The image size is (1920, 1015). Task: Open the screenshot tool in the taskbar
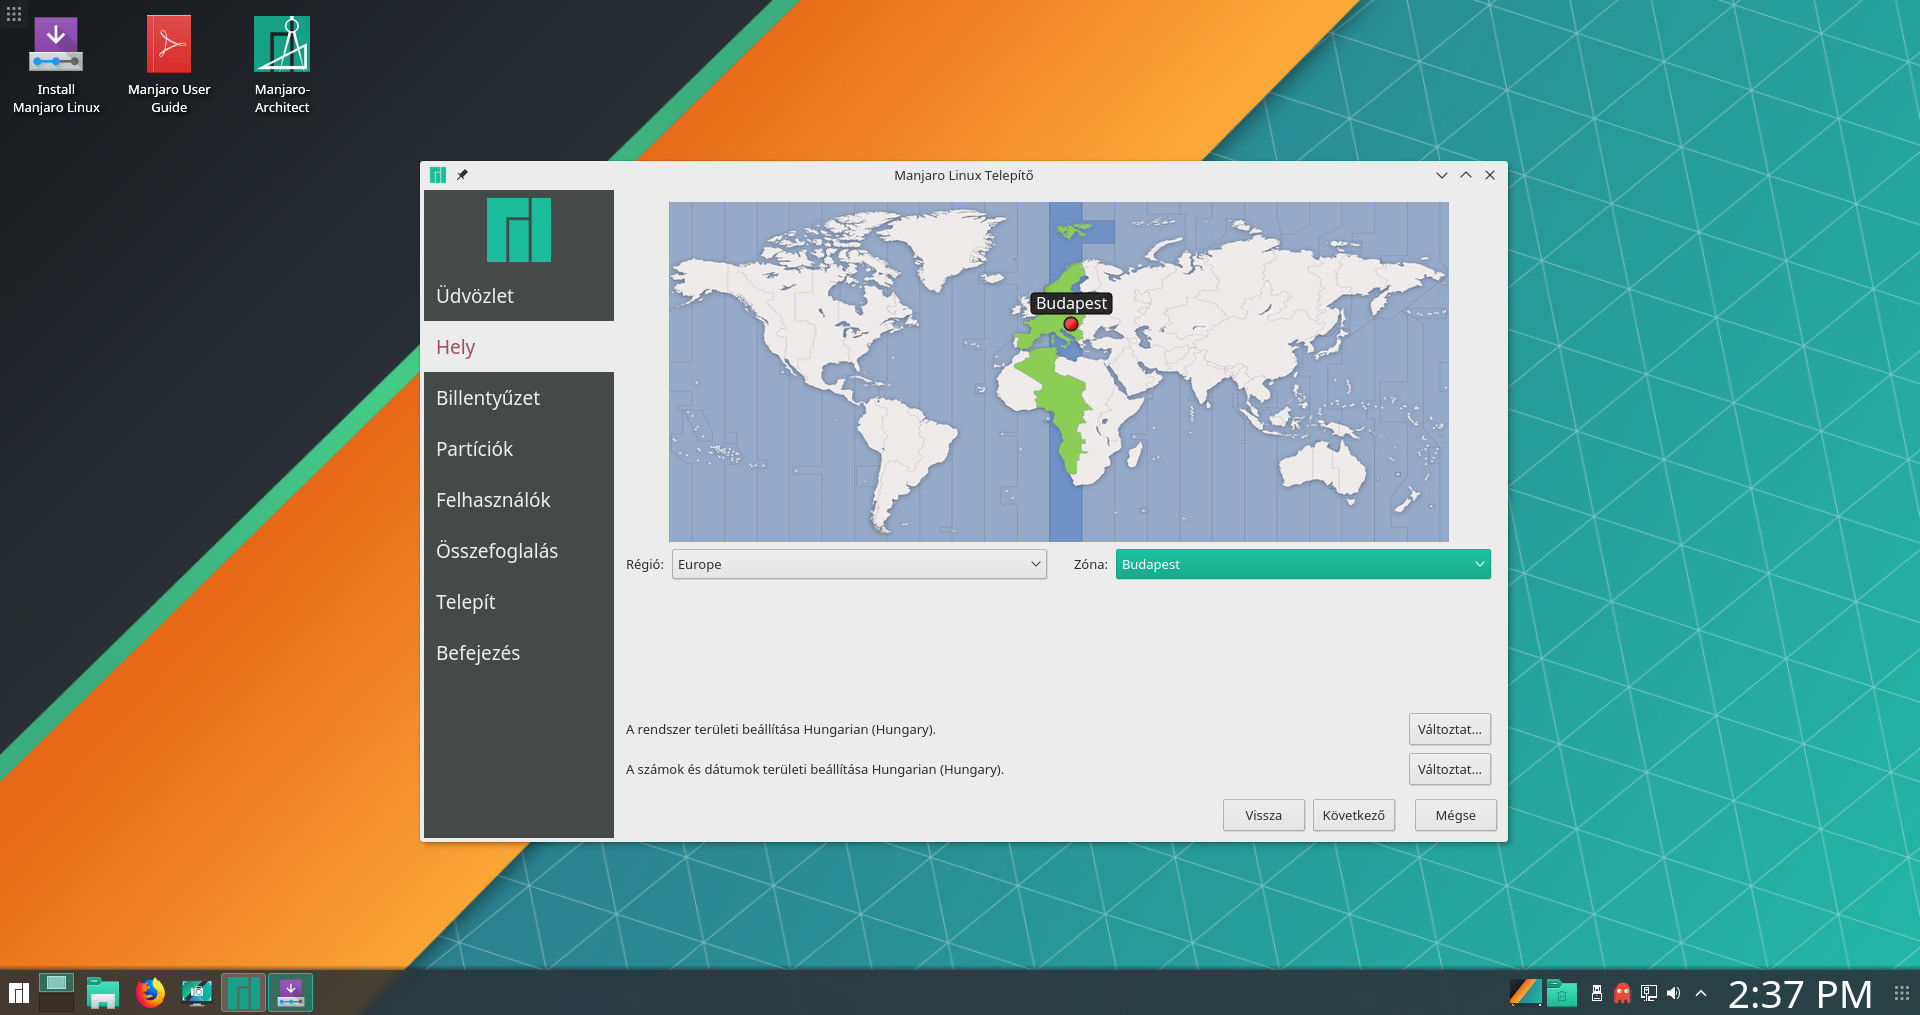197,993
